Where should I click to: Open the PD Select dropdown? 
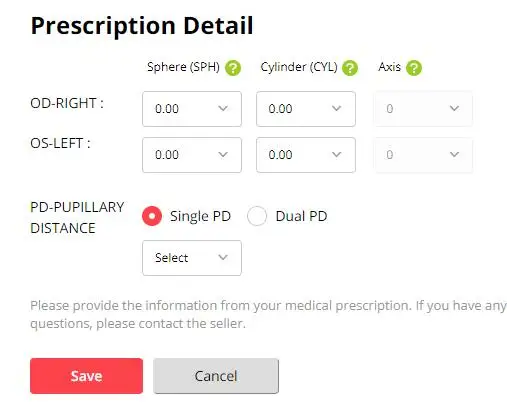192,258
